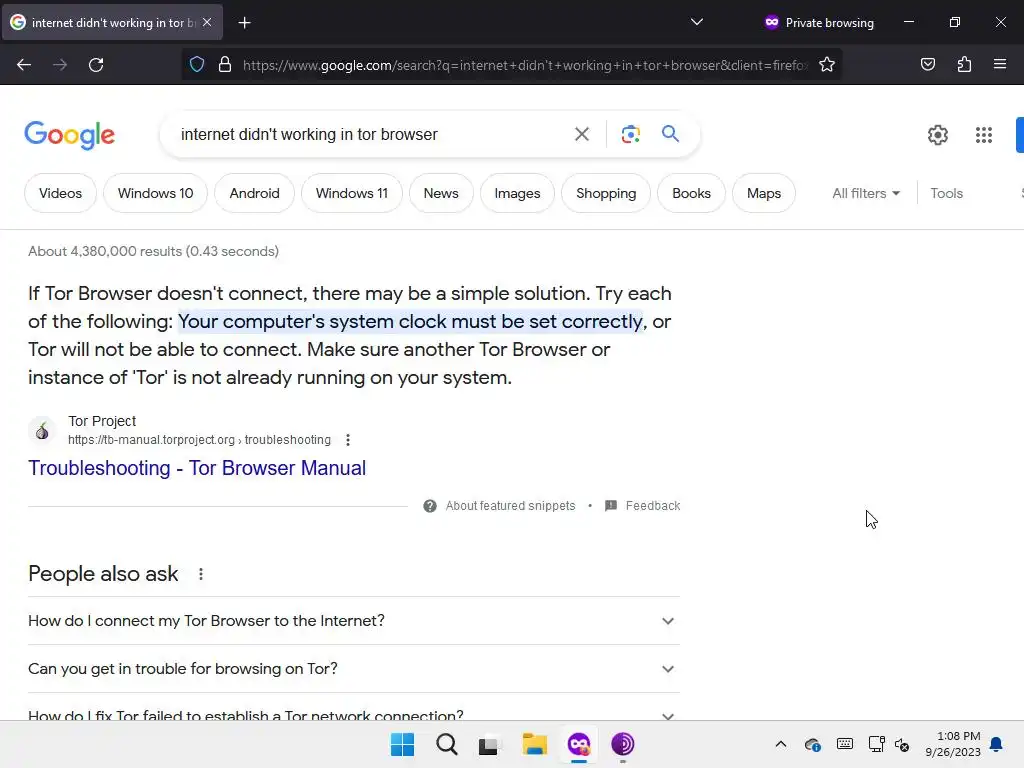Image resolution: width=1024 pixels, height=768 pixels.
Task: Switch to Books results
Action: pos(691,193)
